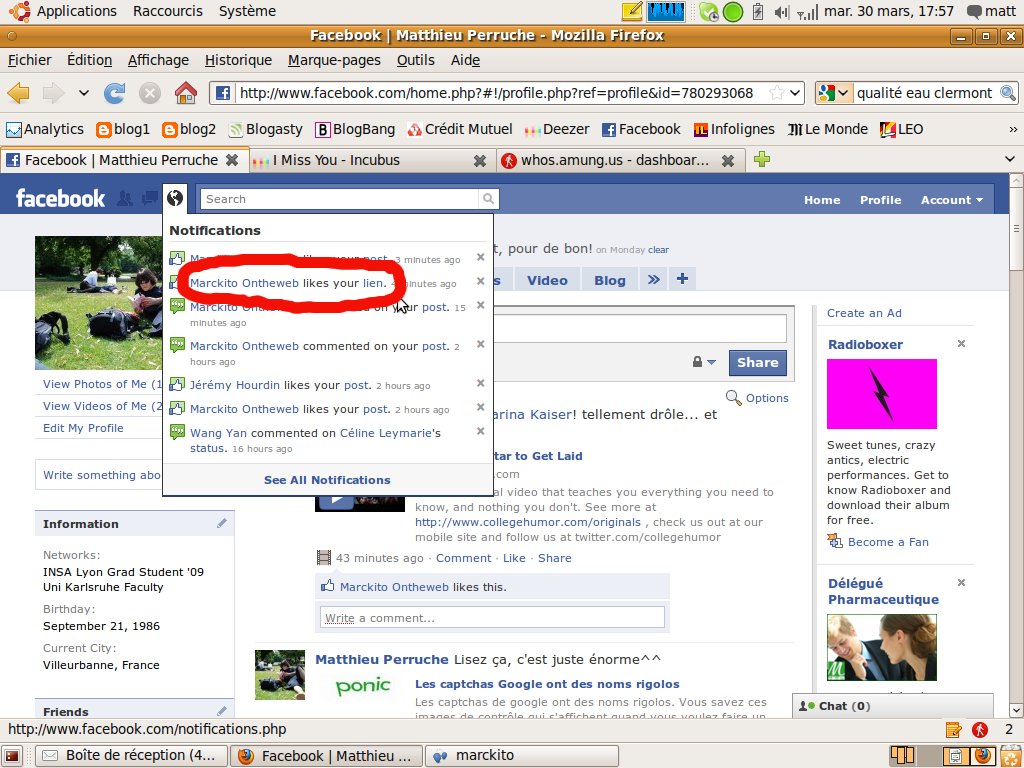
Task: Reload the page with the refresh icon
Action: click(114, 93)
